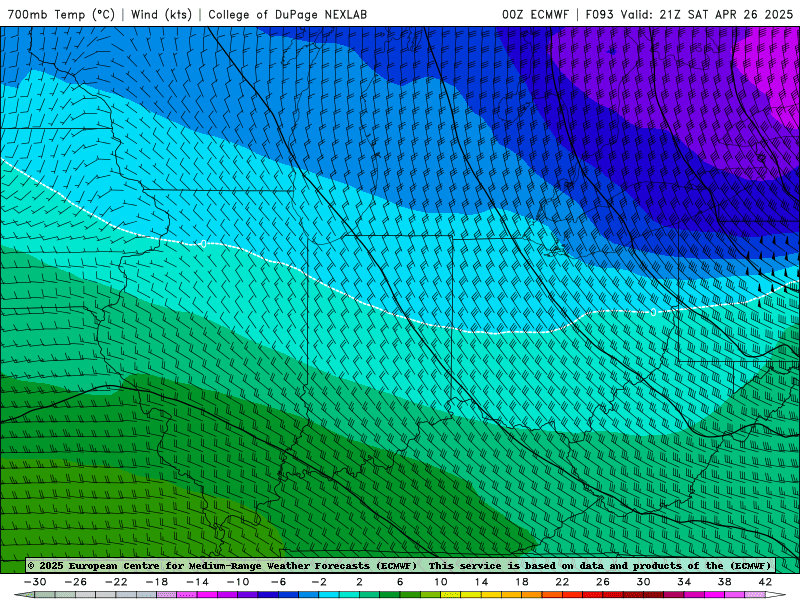Click the -6 legend value
Image resolution: width=800 pixels, height=600 pixels.
point(278,582)
